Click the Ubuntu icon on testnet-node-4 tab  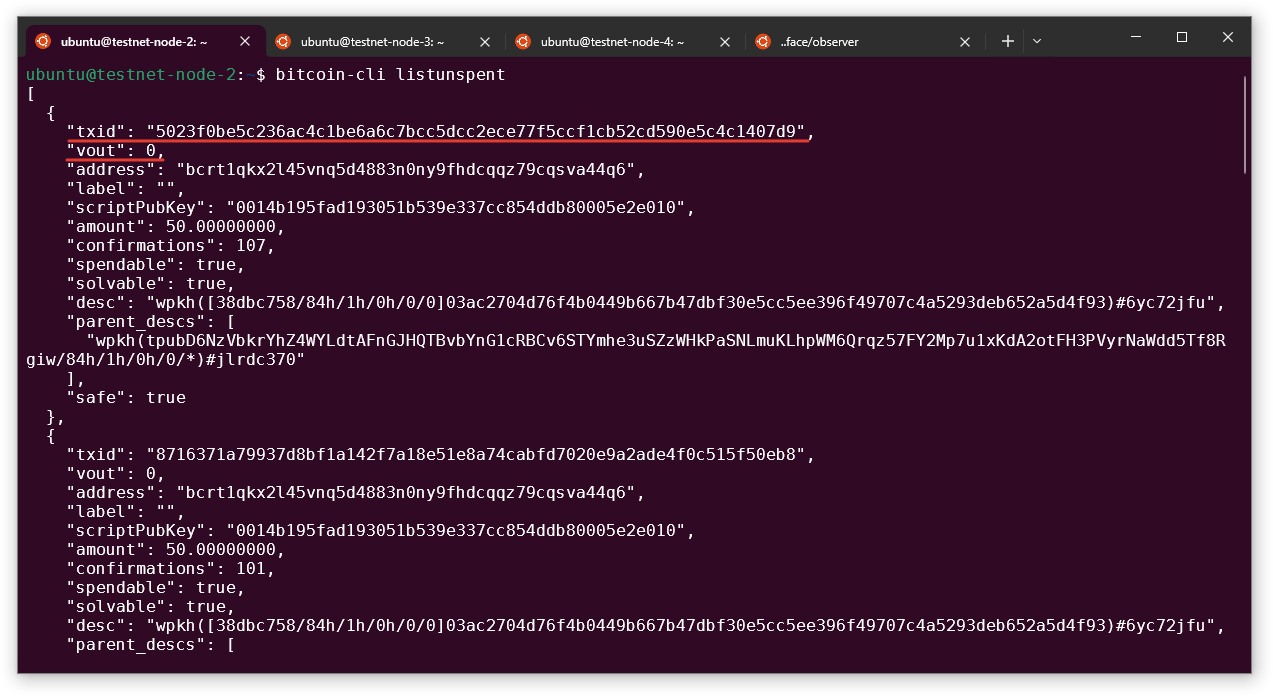tap(523, 41)
